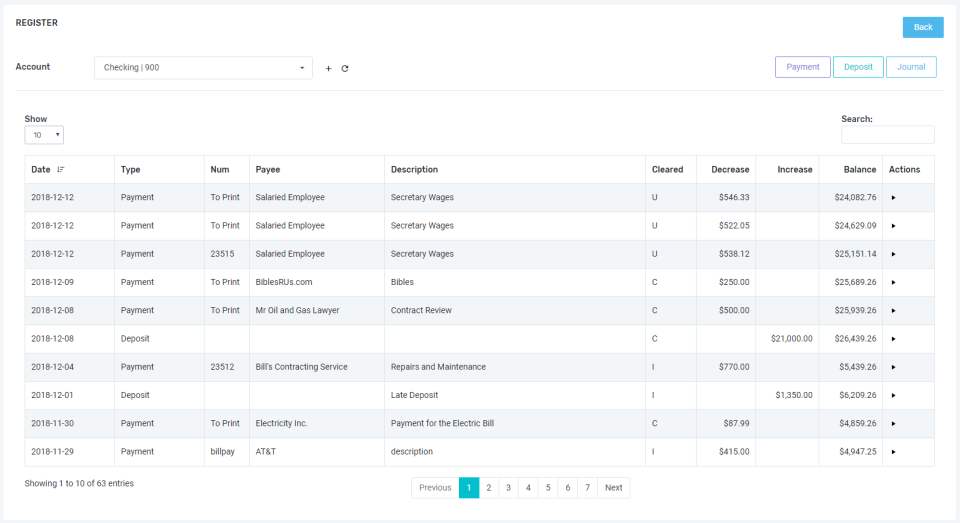Focus the Search input field
The width and height of the screenshot is (960, 523).
(x=888, y=135)
